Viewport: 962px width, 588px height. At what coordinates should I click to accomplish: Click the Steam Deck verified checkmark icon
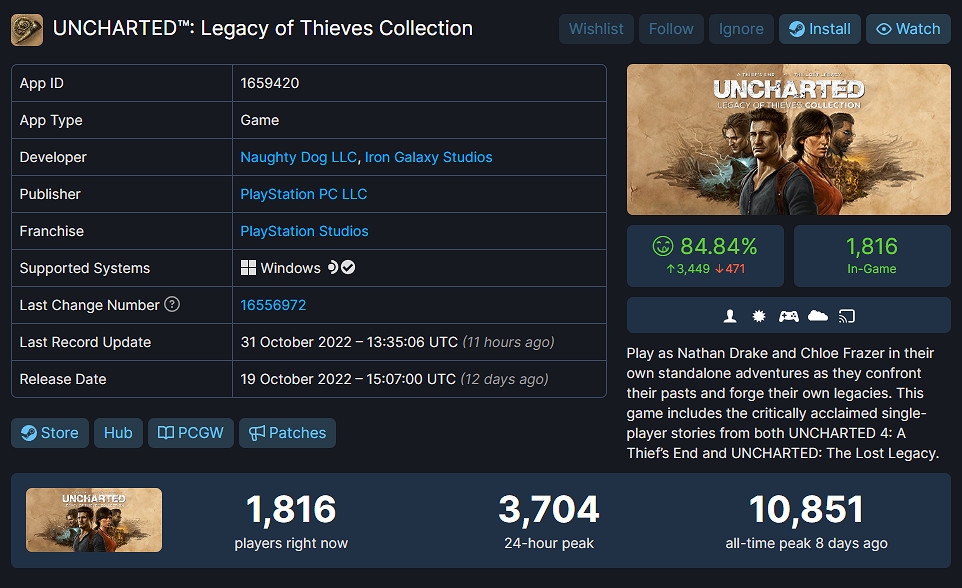tap(349, 268)
